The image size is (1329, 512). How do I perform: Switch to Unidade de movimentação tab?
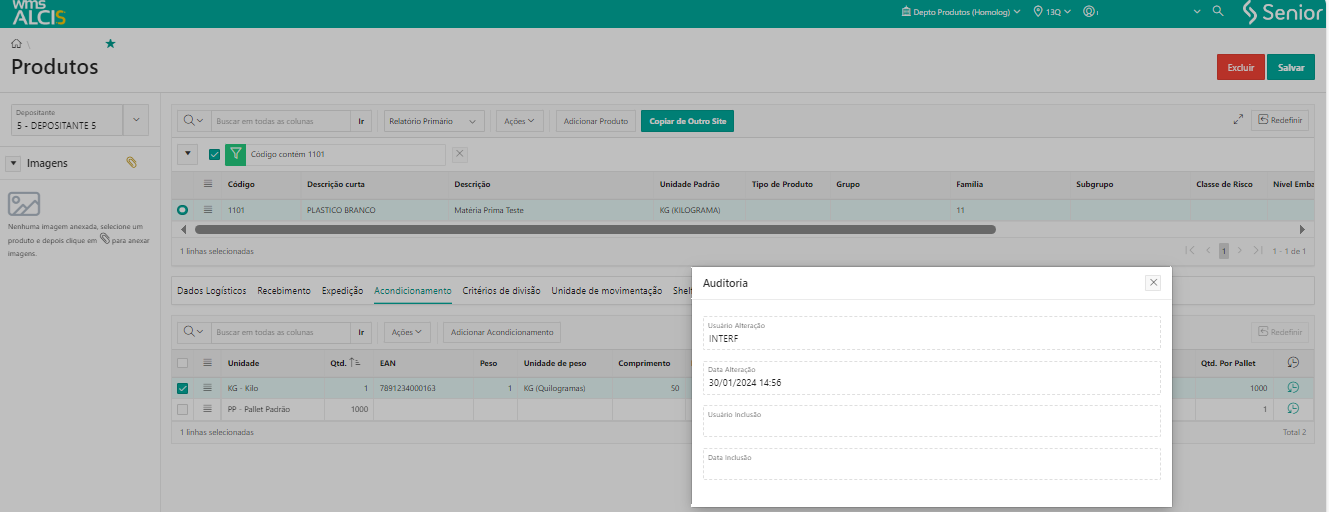click(607, 291)
